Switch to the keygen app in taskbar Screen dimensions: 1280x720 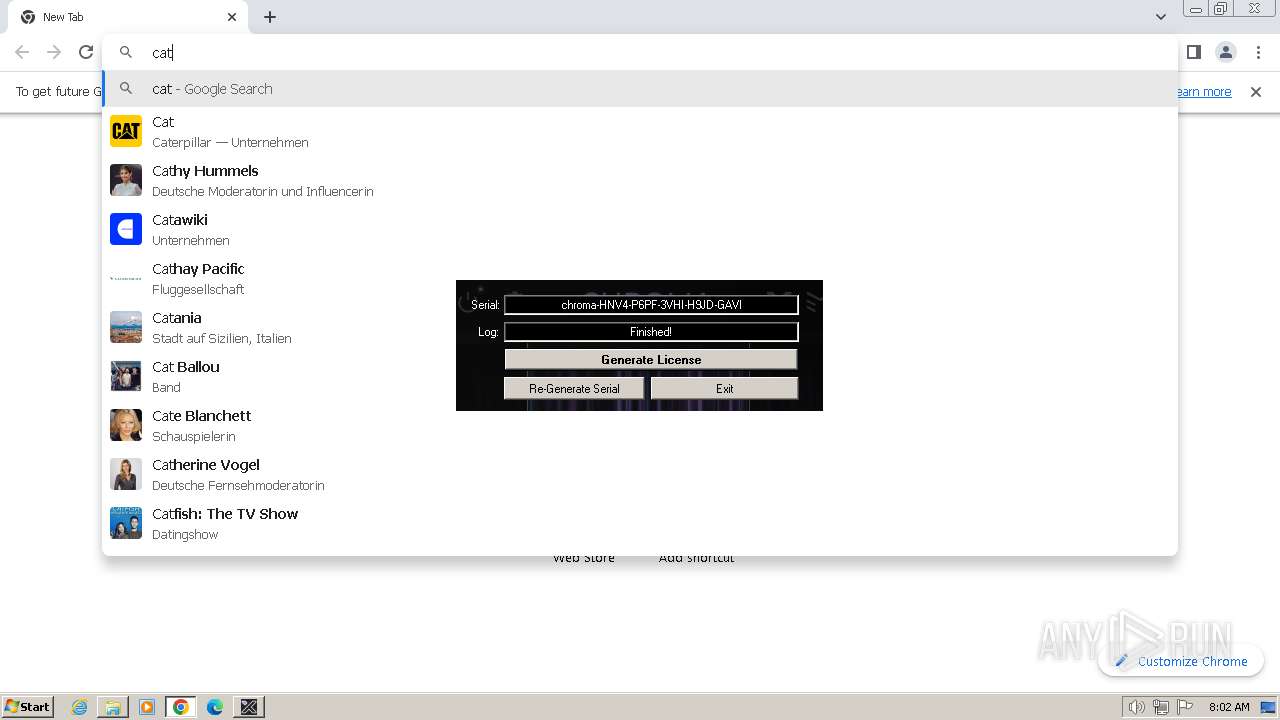click(249, 707)
